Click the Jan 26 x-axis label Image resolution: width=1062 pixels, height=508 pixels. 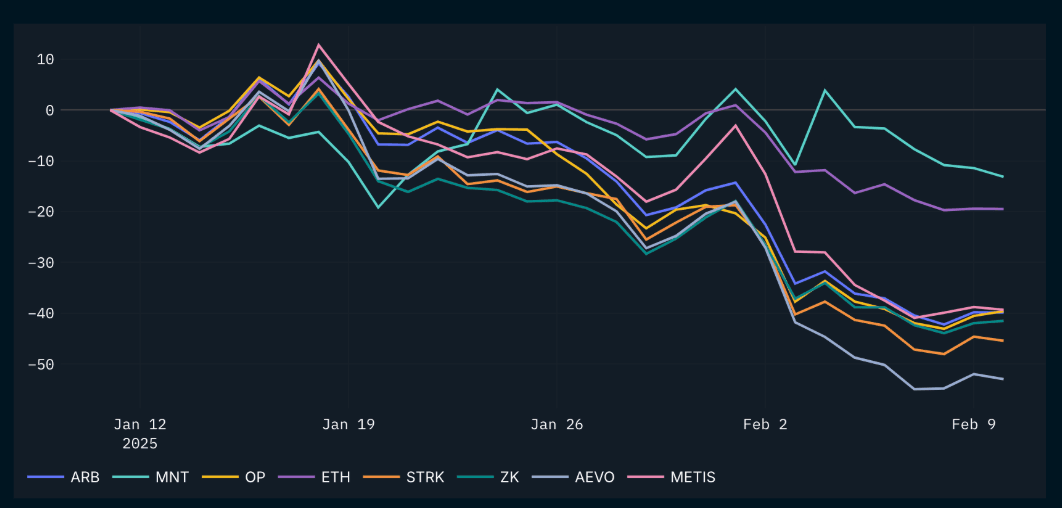click(557, 424)
